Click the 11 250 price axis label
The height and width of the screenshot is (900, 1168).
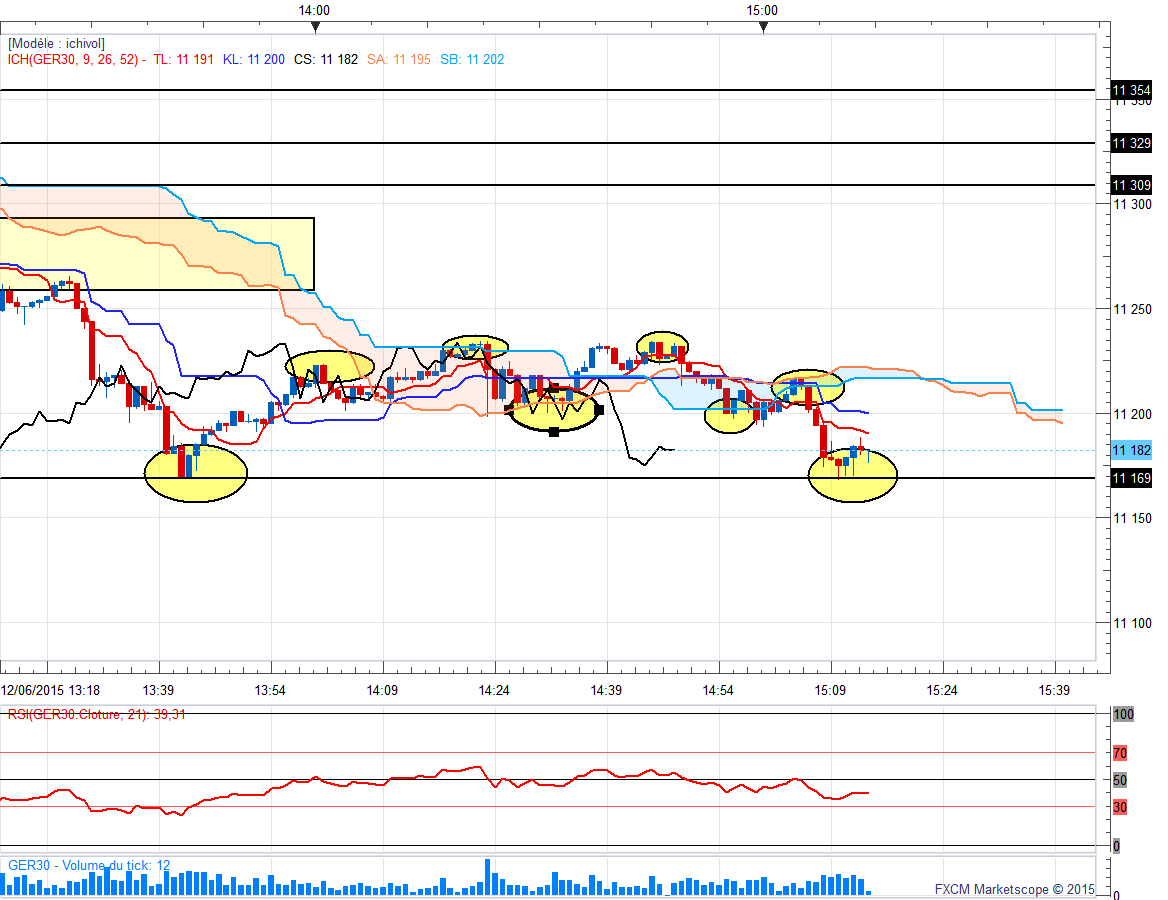coord(1132,309)
